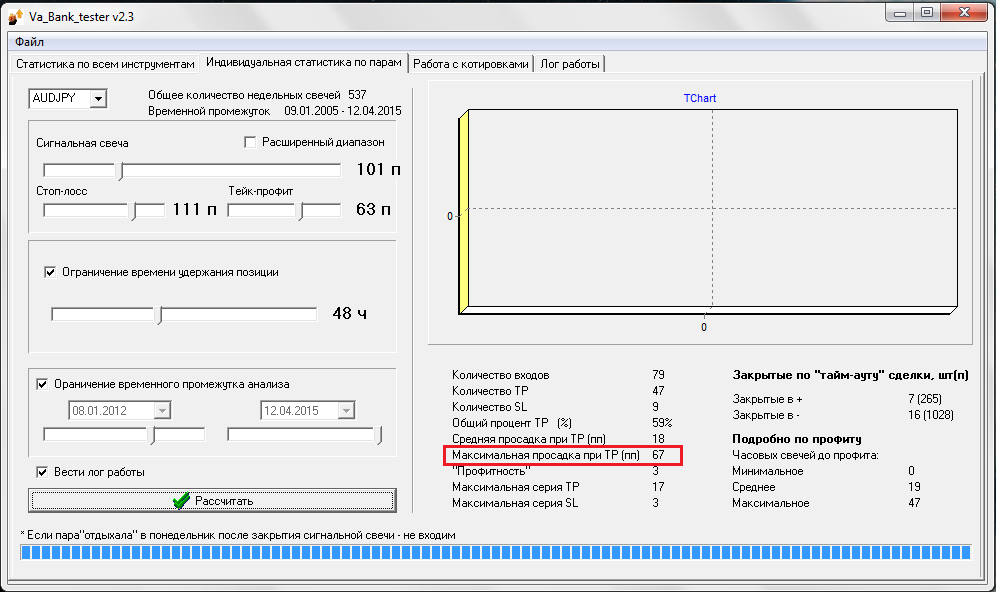Image resolution: width=996 pixels, height=592 pixels.
Task: Click the Стоп-лосс slider
Action: tap(104, 210)
